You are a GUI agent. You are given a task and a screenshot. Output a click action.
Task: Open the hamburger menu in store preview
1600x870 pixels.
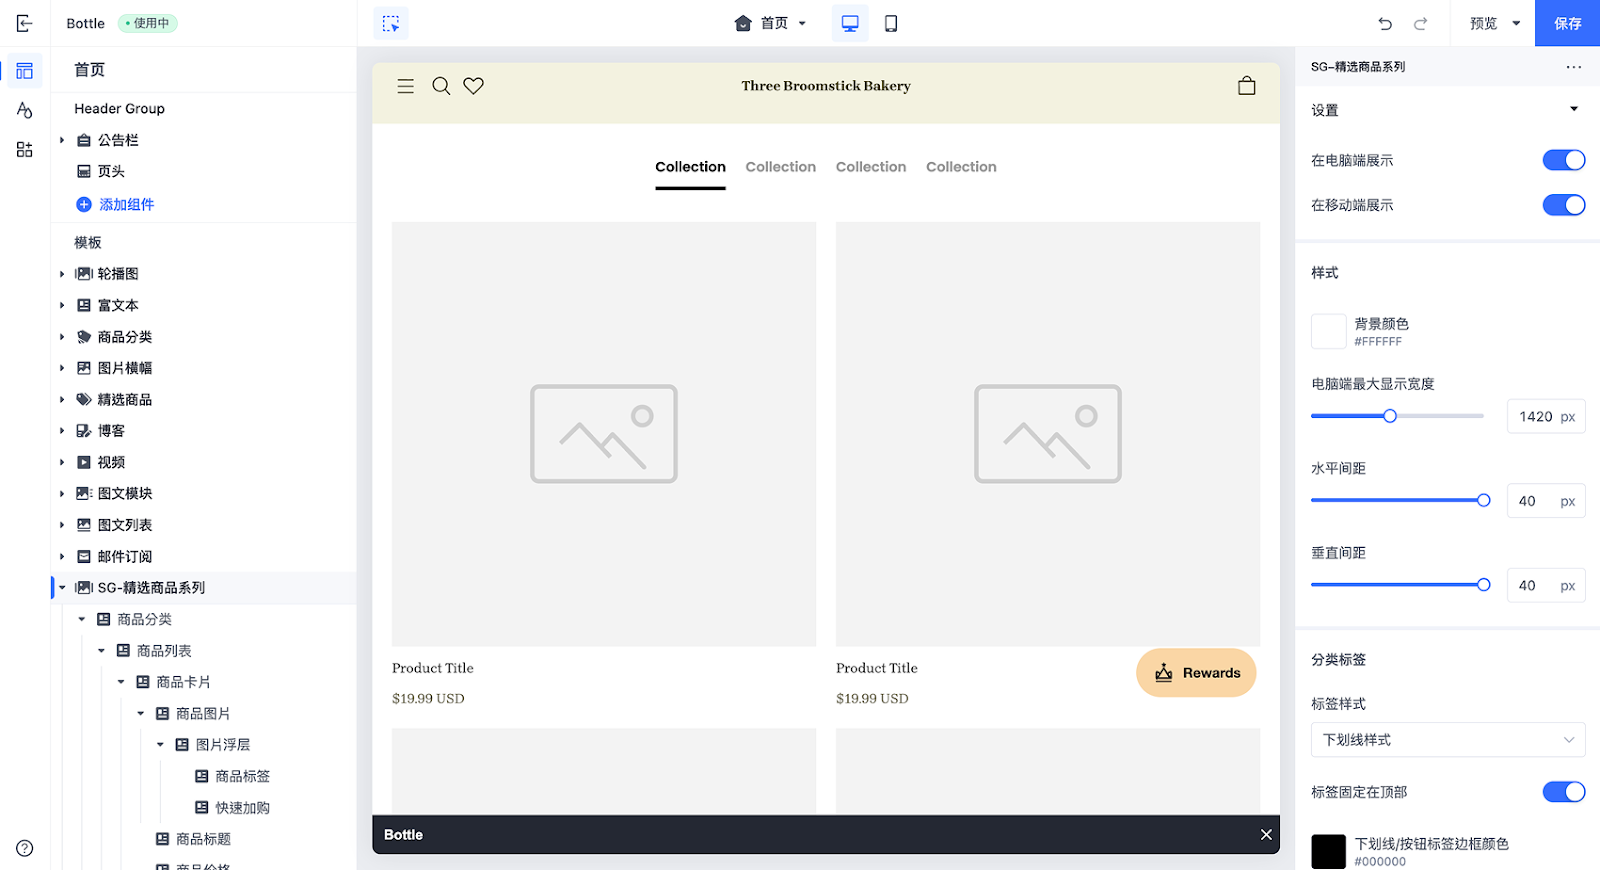click(x=405, y=86)
